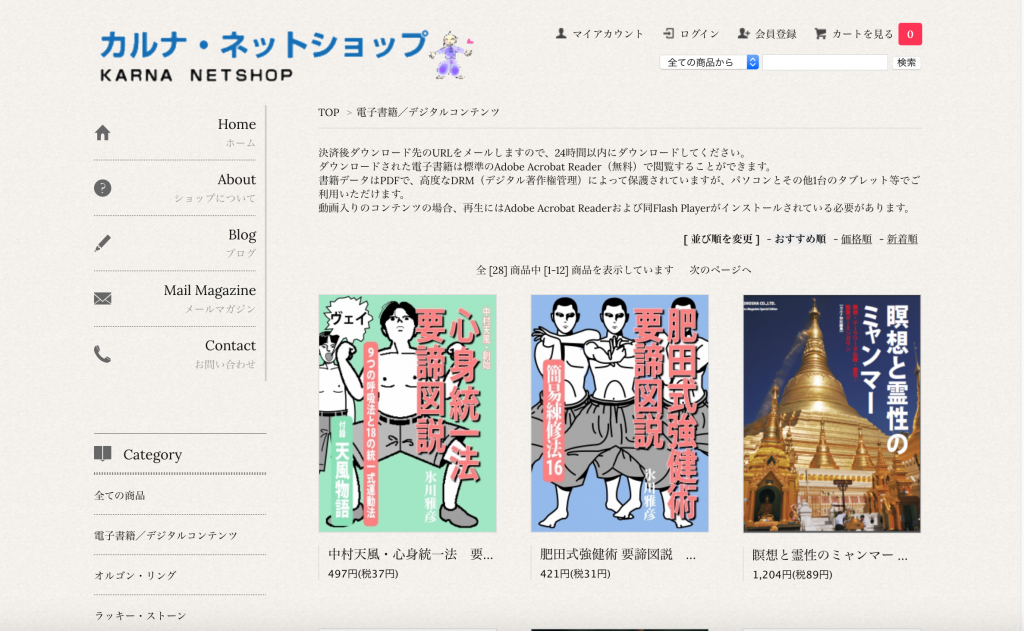1024x631 pixels.
Task: Open the 心身統一法 要諦図説 book cover
Action: (x=407, y=413)
